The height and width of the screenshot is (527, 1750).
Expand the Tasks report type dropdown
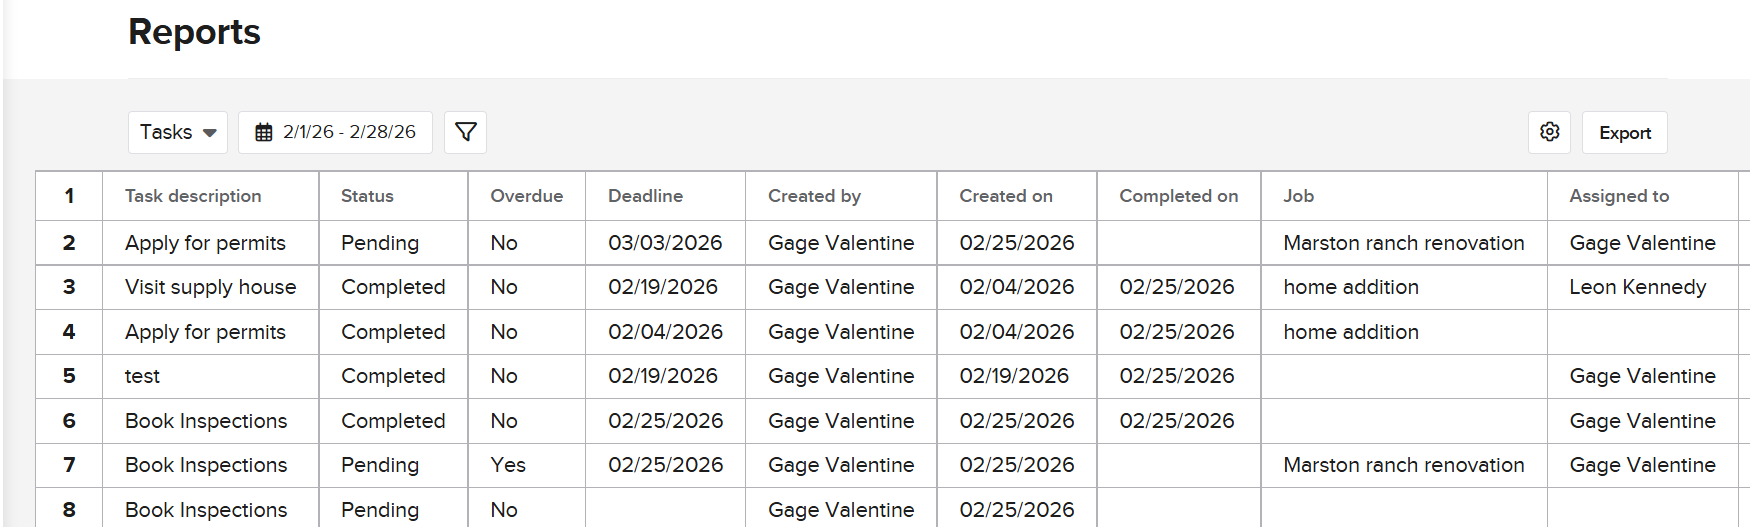point(178,132)
